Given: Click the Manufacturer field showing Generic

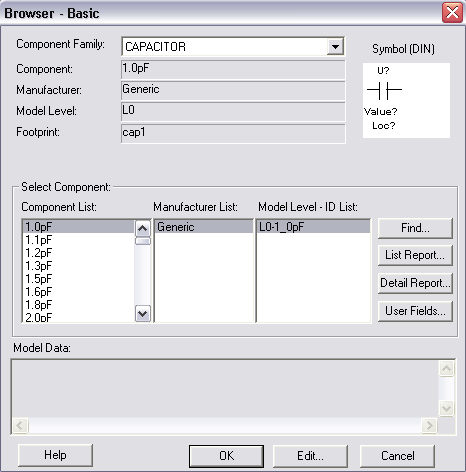Looking at the screenshot, I should pos(233,91).
